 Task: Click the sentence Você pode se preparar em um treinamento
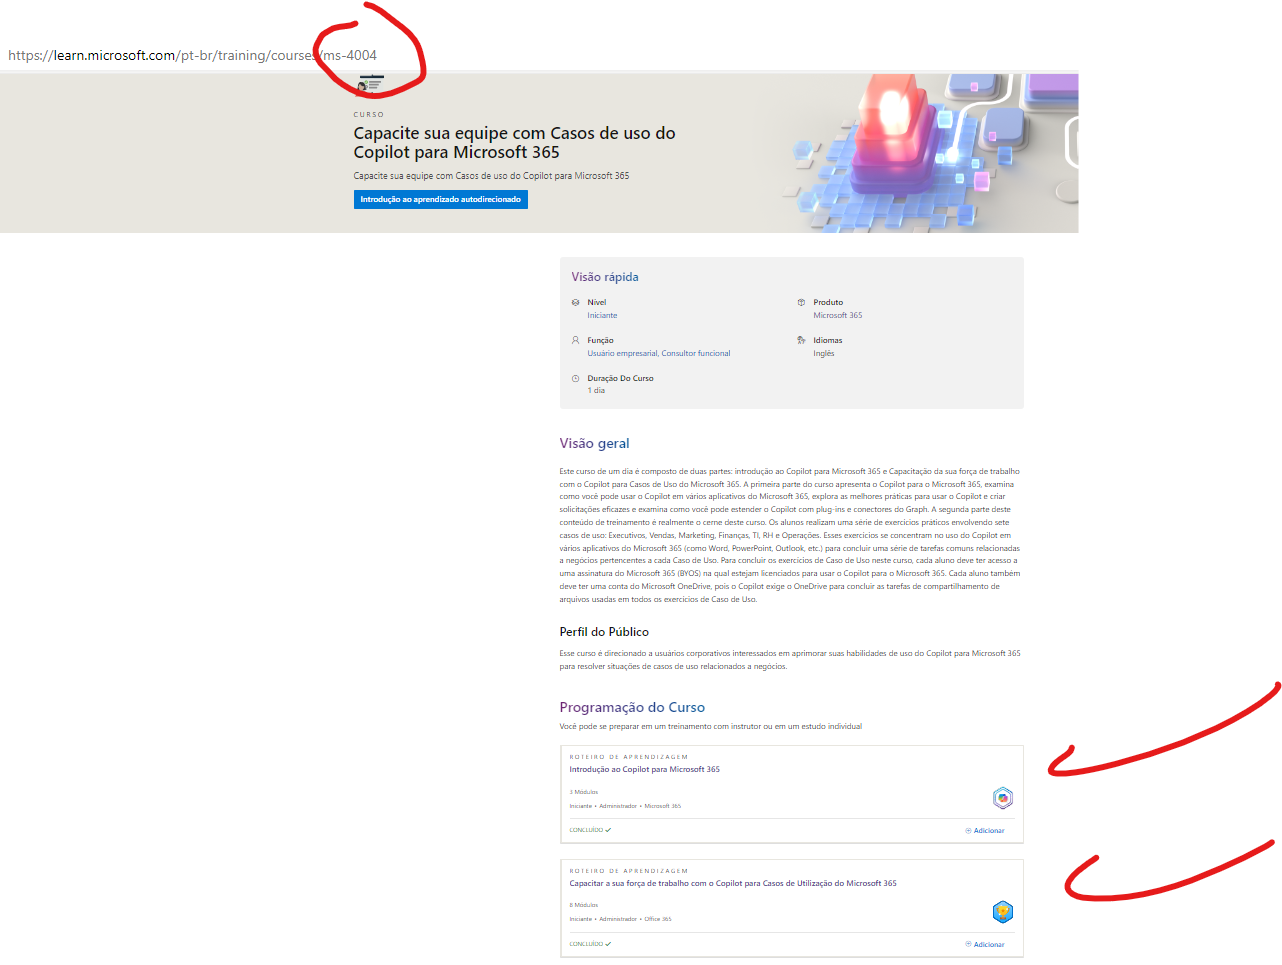pyautogui.click(x=710, y=727)
